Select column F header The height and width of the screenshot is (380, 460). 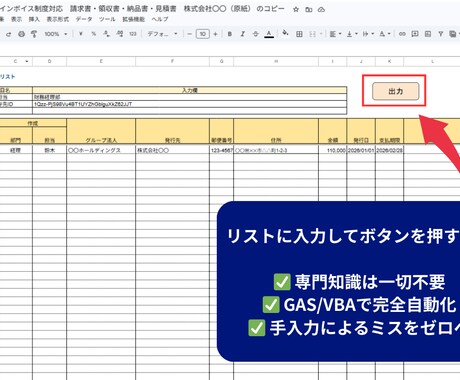172,61
